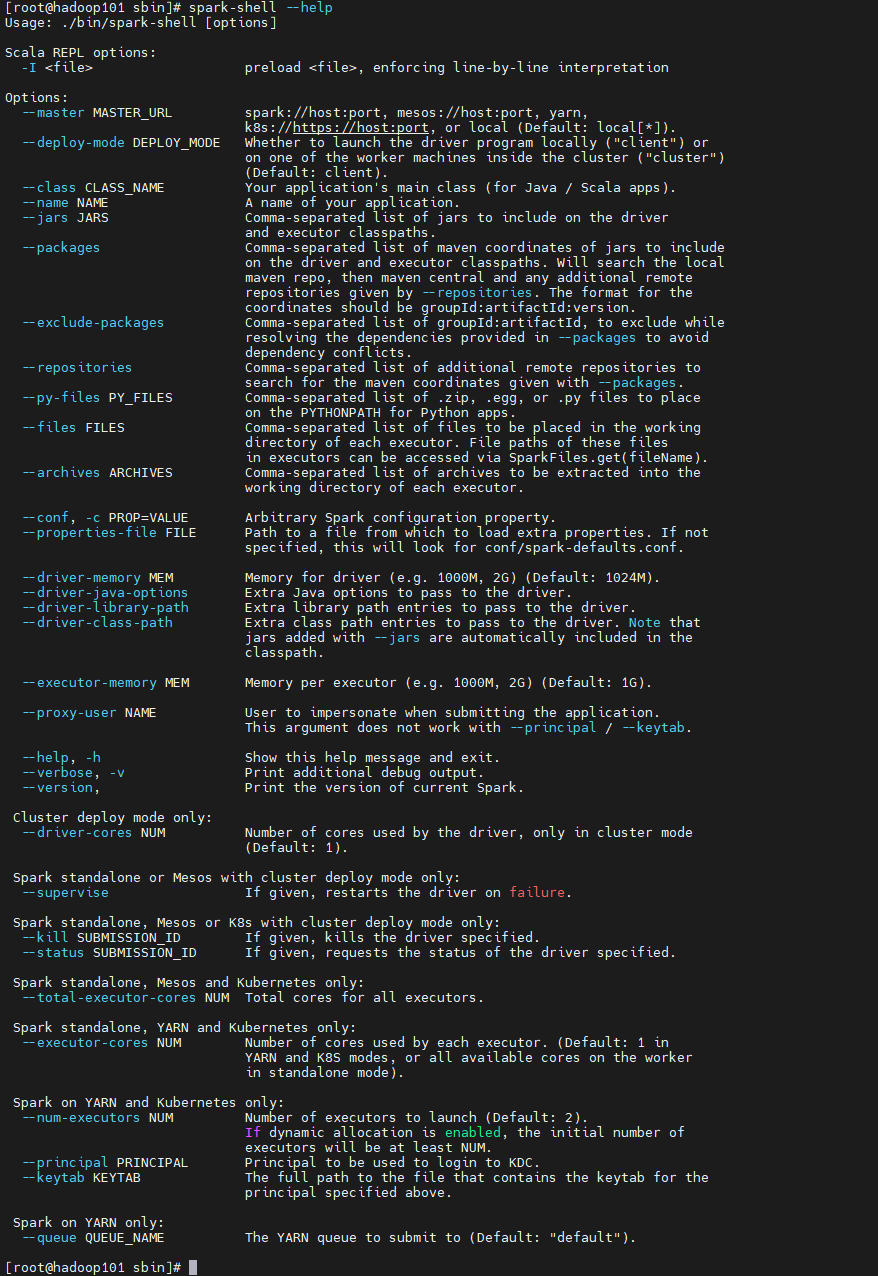Click the --verbose, -v option text
Viewport: 878px width, 1276px height.
click(x=73, y=772)
